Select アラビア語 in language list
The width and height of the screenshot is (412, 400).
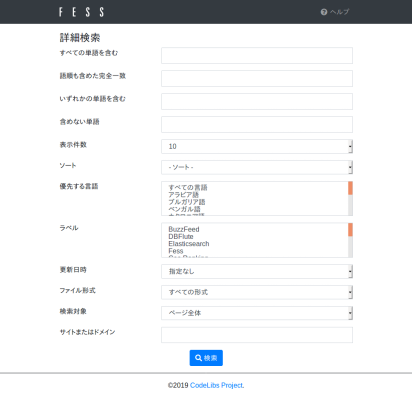click(x=184, y=195)
